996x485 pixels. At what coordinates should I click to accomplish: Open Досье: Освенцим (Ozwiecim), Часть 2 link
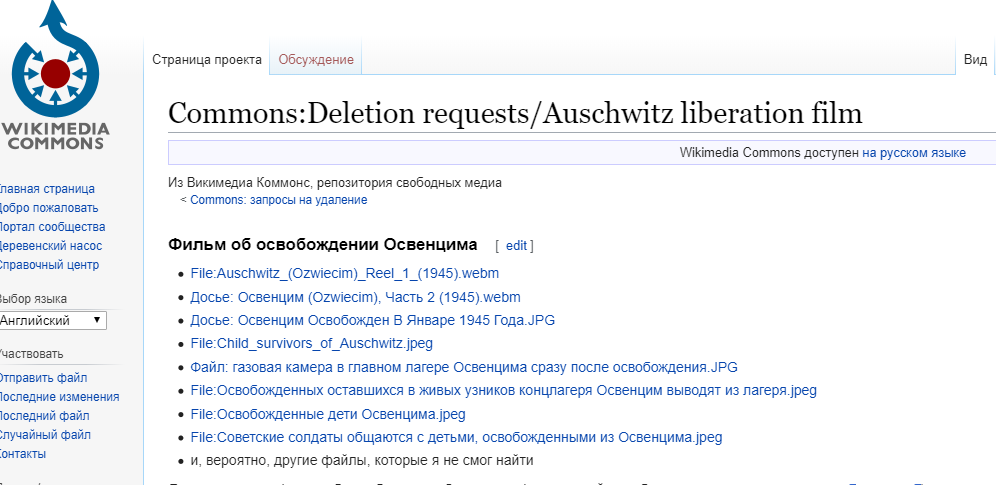pyautogui.click(x=355, y=296)
